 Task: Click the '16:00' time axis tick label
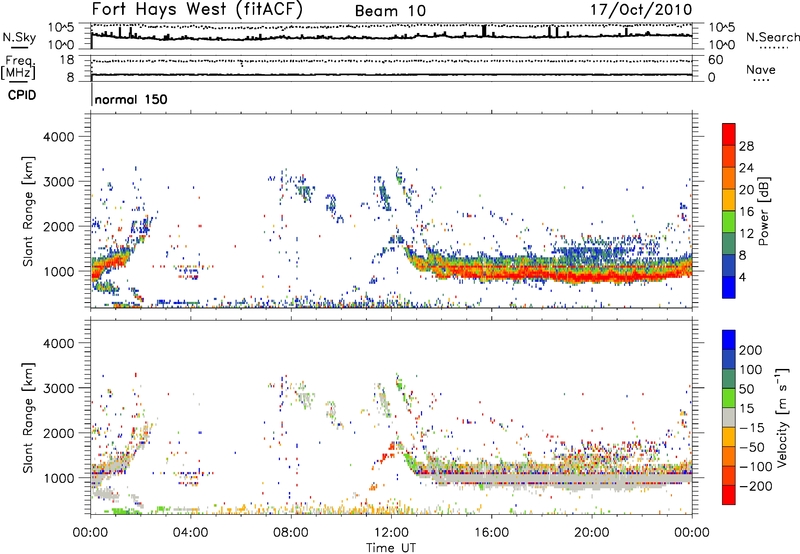click(x=491, y=533)
